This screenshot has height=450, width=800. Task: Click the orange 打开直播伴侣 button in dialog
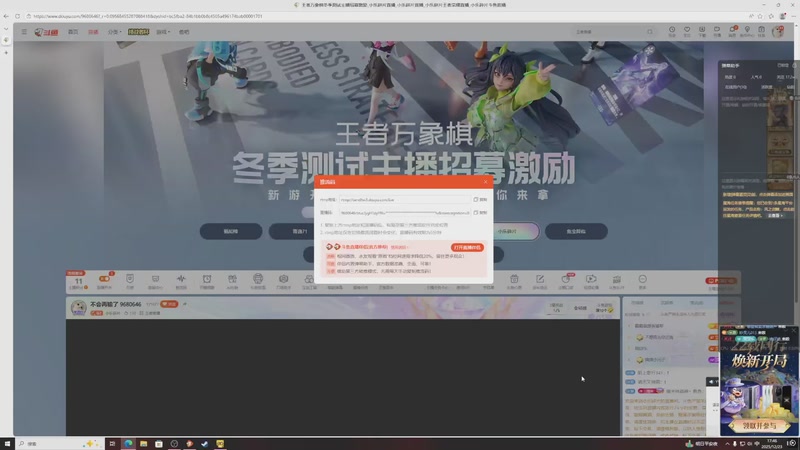point(467,247)
